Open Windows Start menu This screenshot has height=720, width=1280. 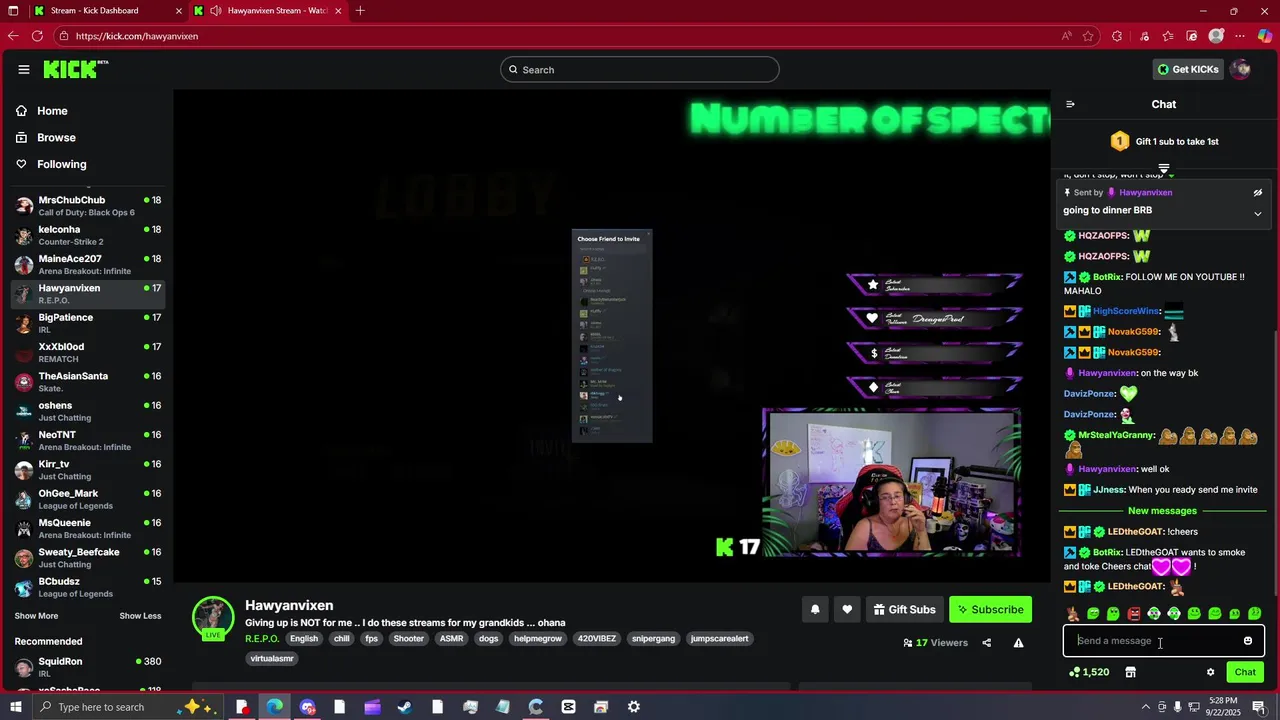[x=15, y=707]
